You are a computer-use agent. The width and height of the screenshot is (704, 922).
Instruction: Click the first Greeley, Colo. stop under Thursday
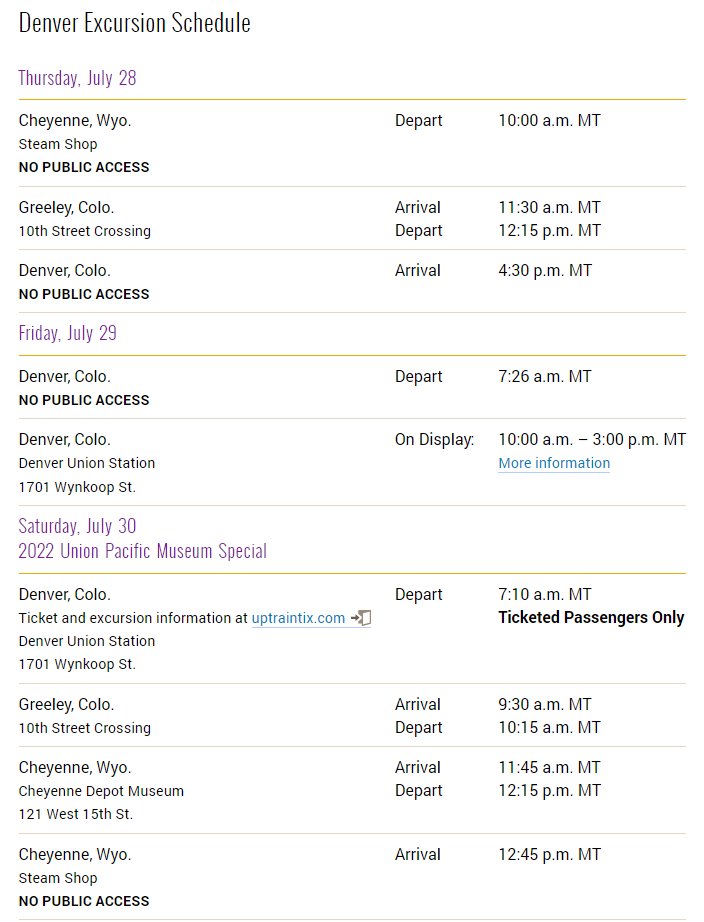tap(66, 208)
